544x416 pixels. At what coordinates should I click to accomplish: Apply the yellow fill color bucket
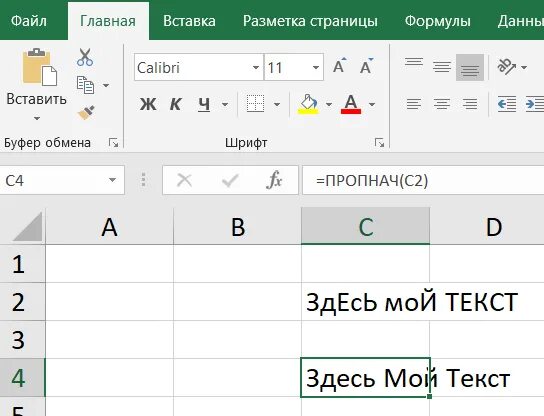(x=308, y=104)
